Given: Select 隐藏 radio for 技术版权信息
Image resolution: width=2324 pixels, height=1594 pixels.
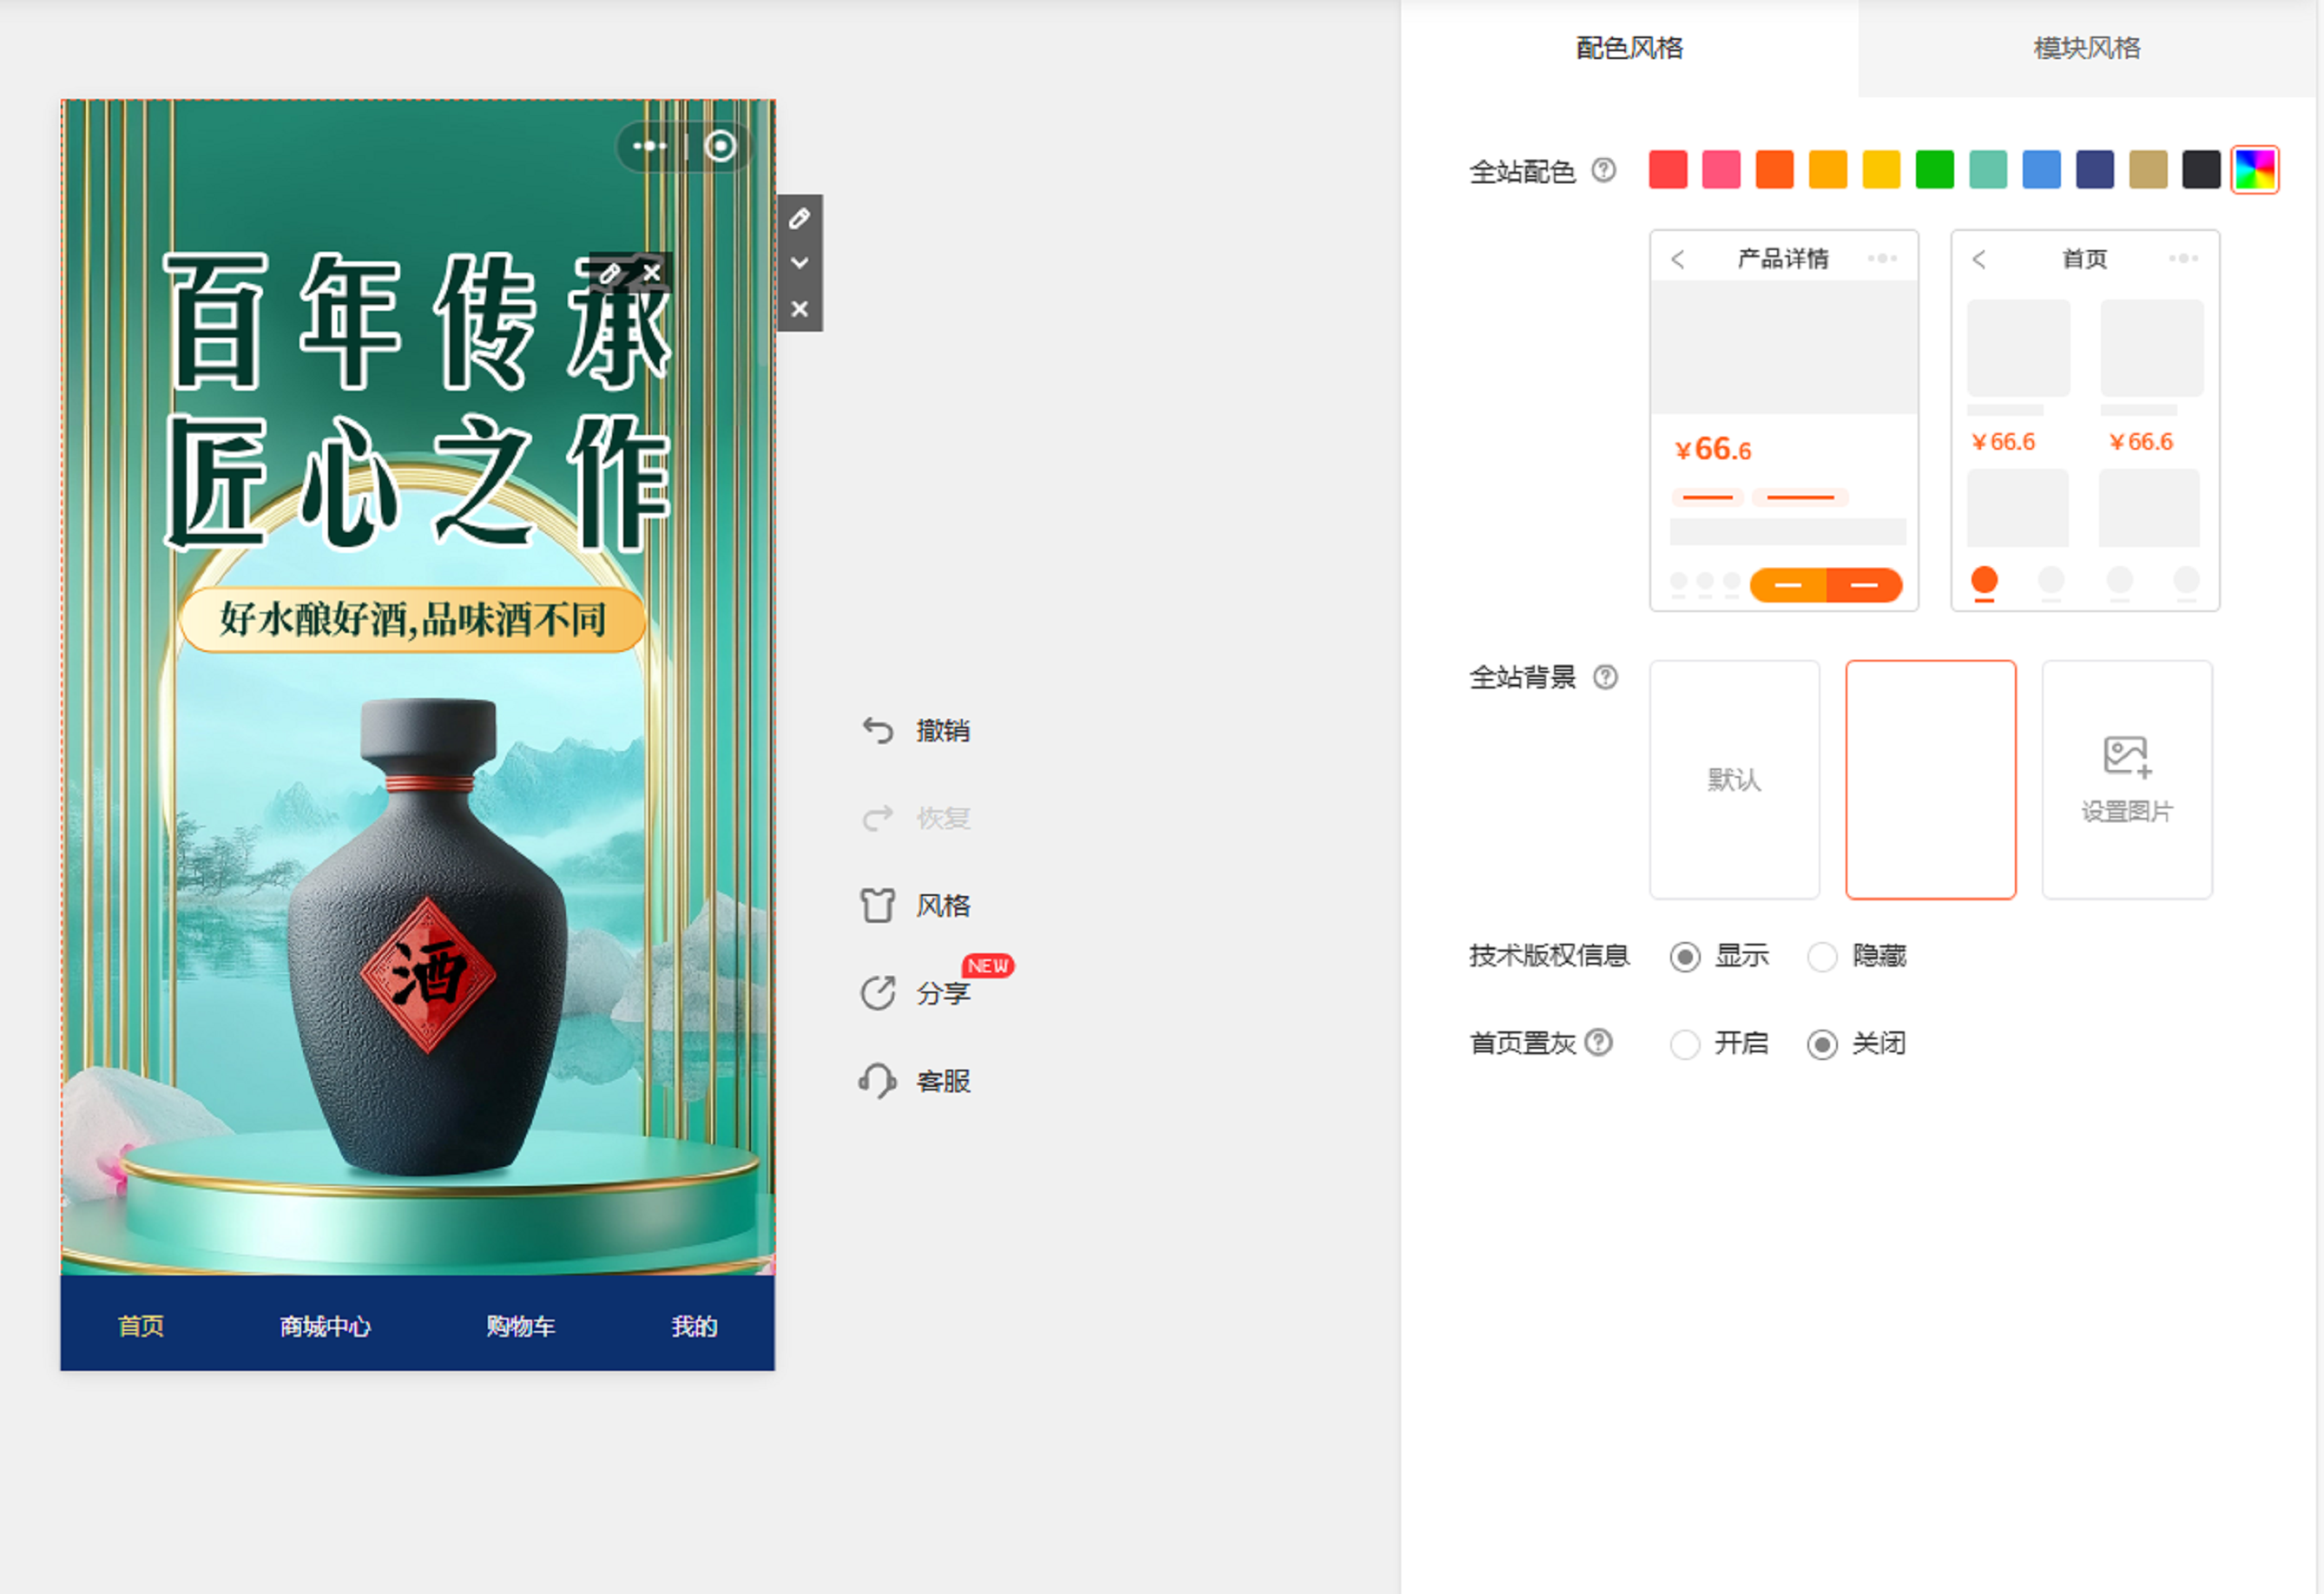Looking at the screenshot, I should point(1822,957).
